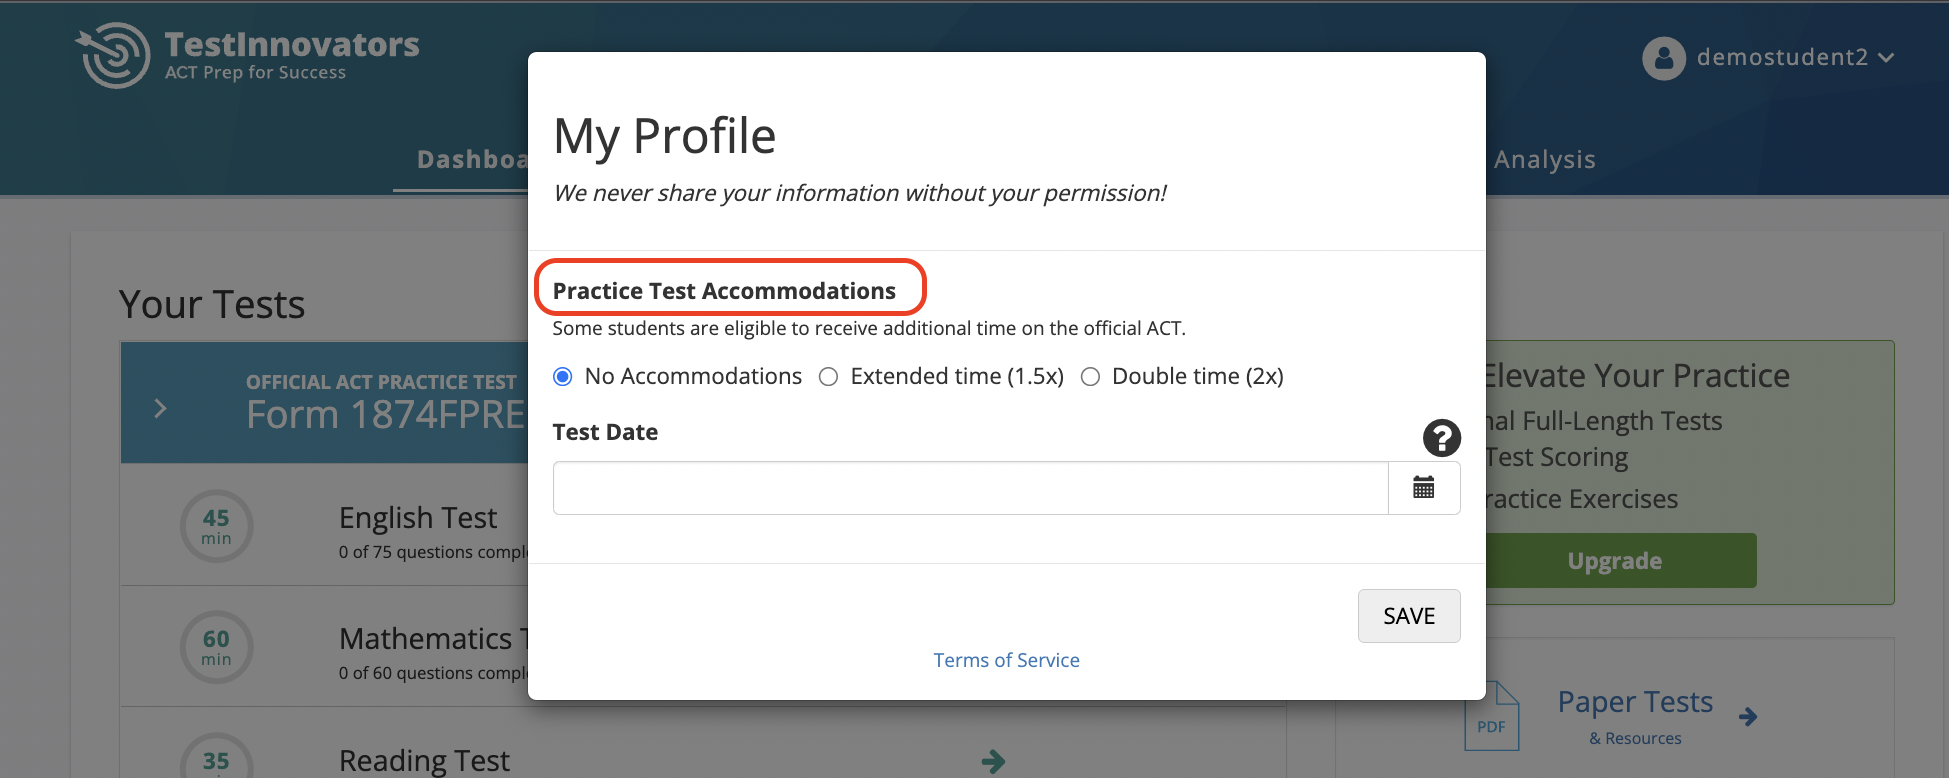Click the Test Date help question mark

click(1441, 437)
